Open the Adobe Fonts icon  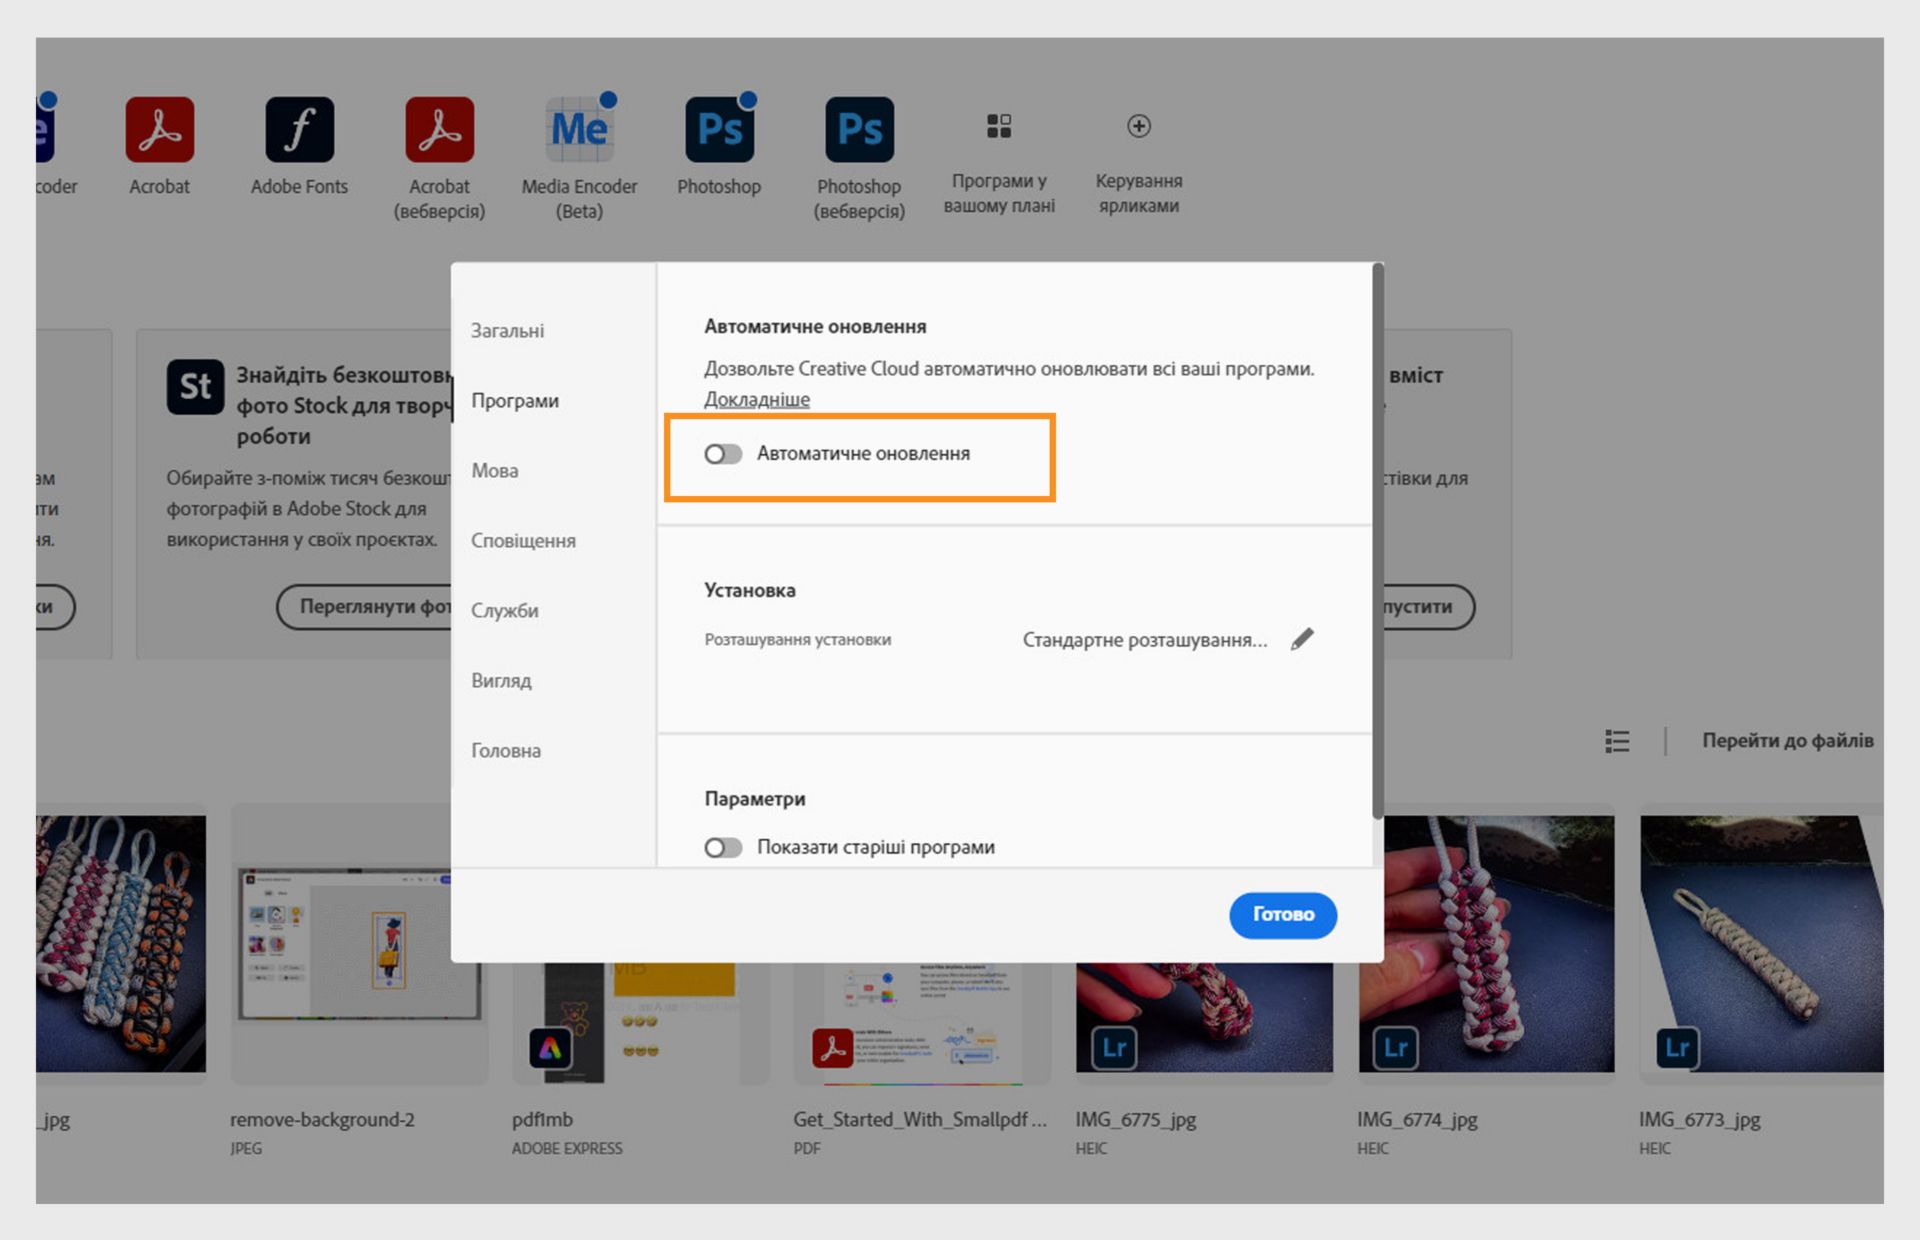pyautogui.click(x=299, y=130)
